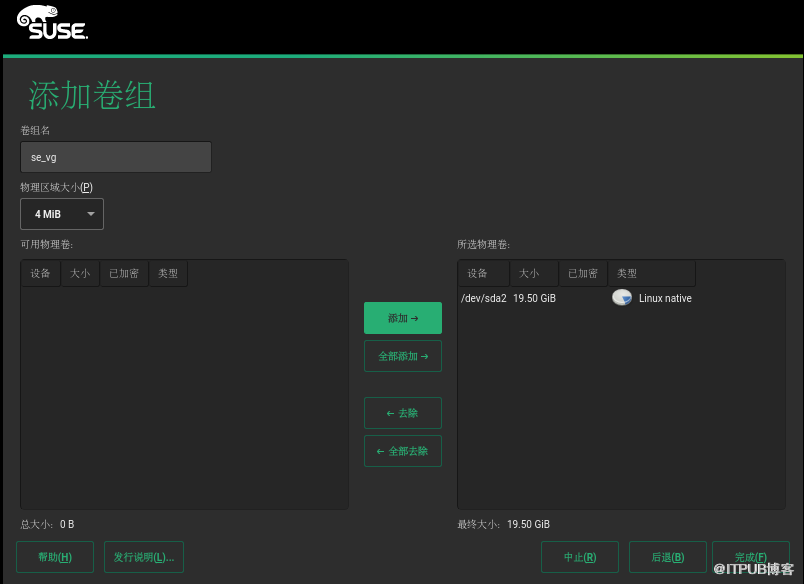804x584 pixels.
Task: Sort available volumes by 设备 column header
Action: pyautogui.click(x=41, y=273)
